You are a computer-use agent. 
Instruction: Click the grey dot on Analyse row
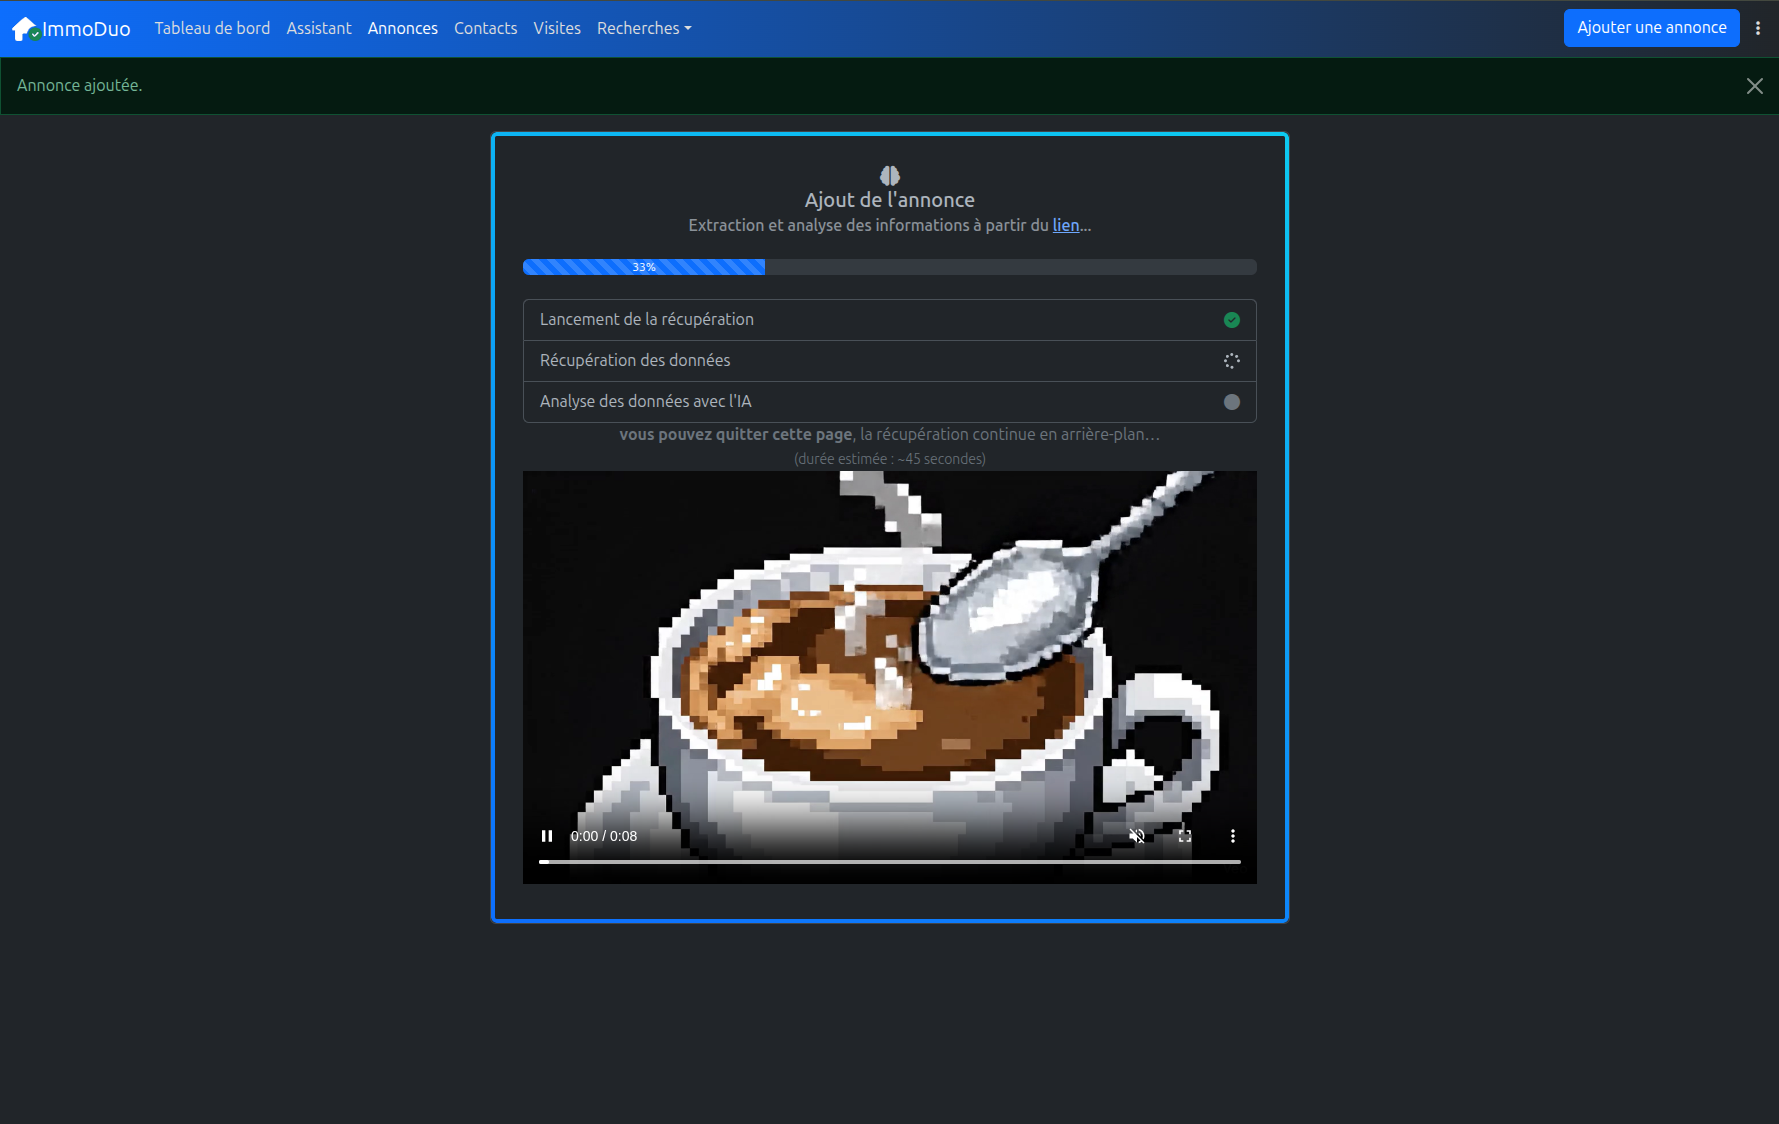[x=1232, y=402]
